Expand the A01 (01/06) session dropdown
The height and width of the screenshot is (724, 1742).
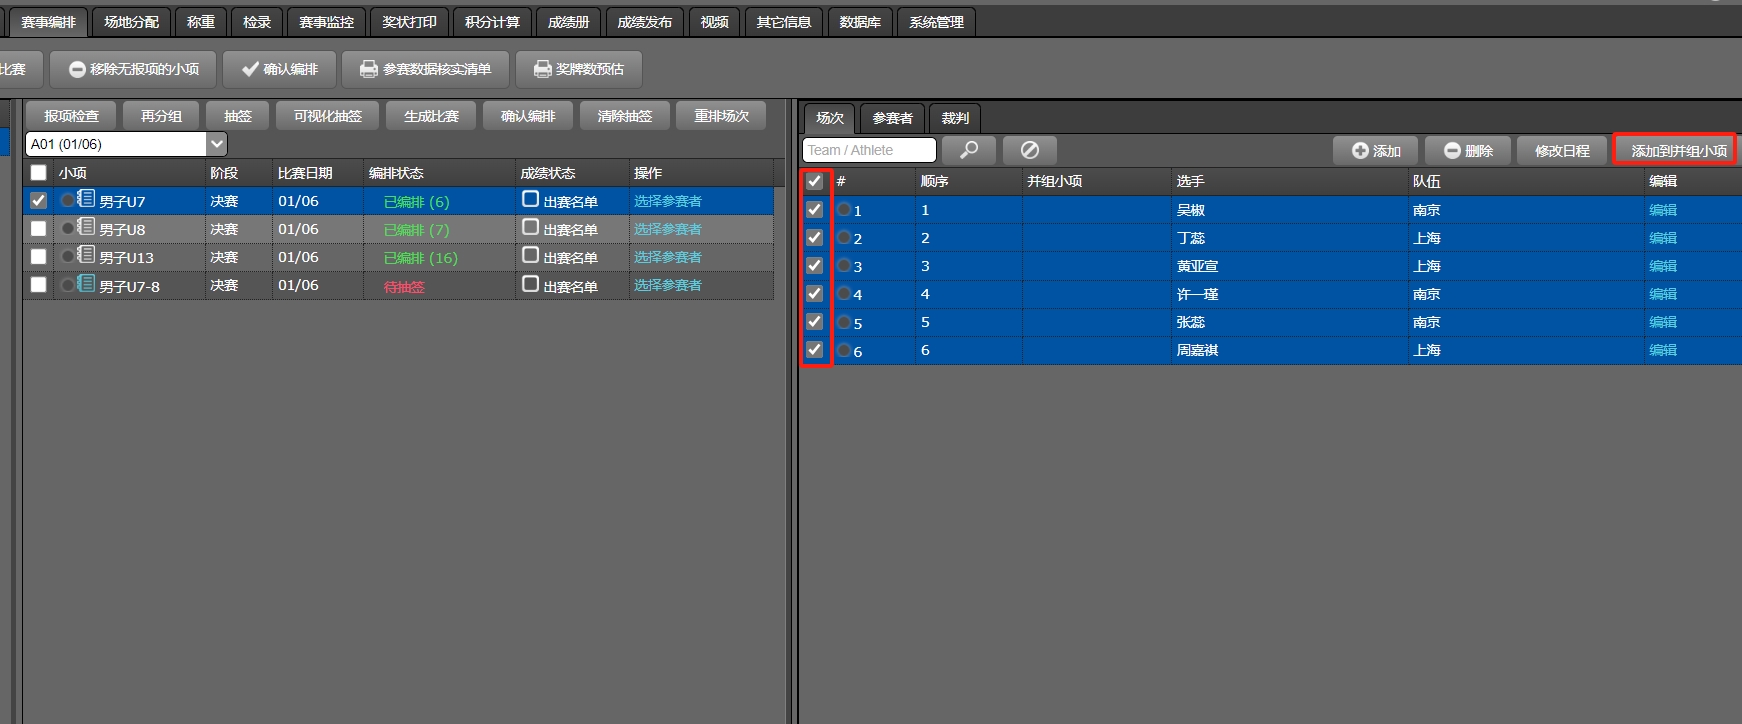(x=217, y=144)
